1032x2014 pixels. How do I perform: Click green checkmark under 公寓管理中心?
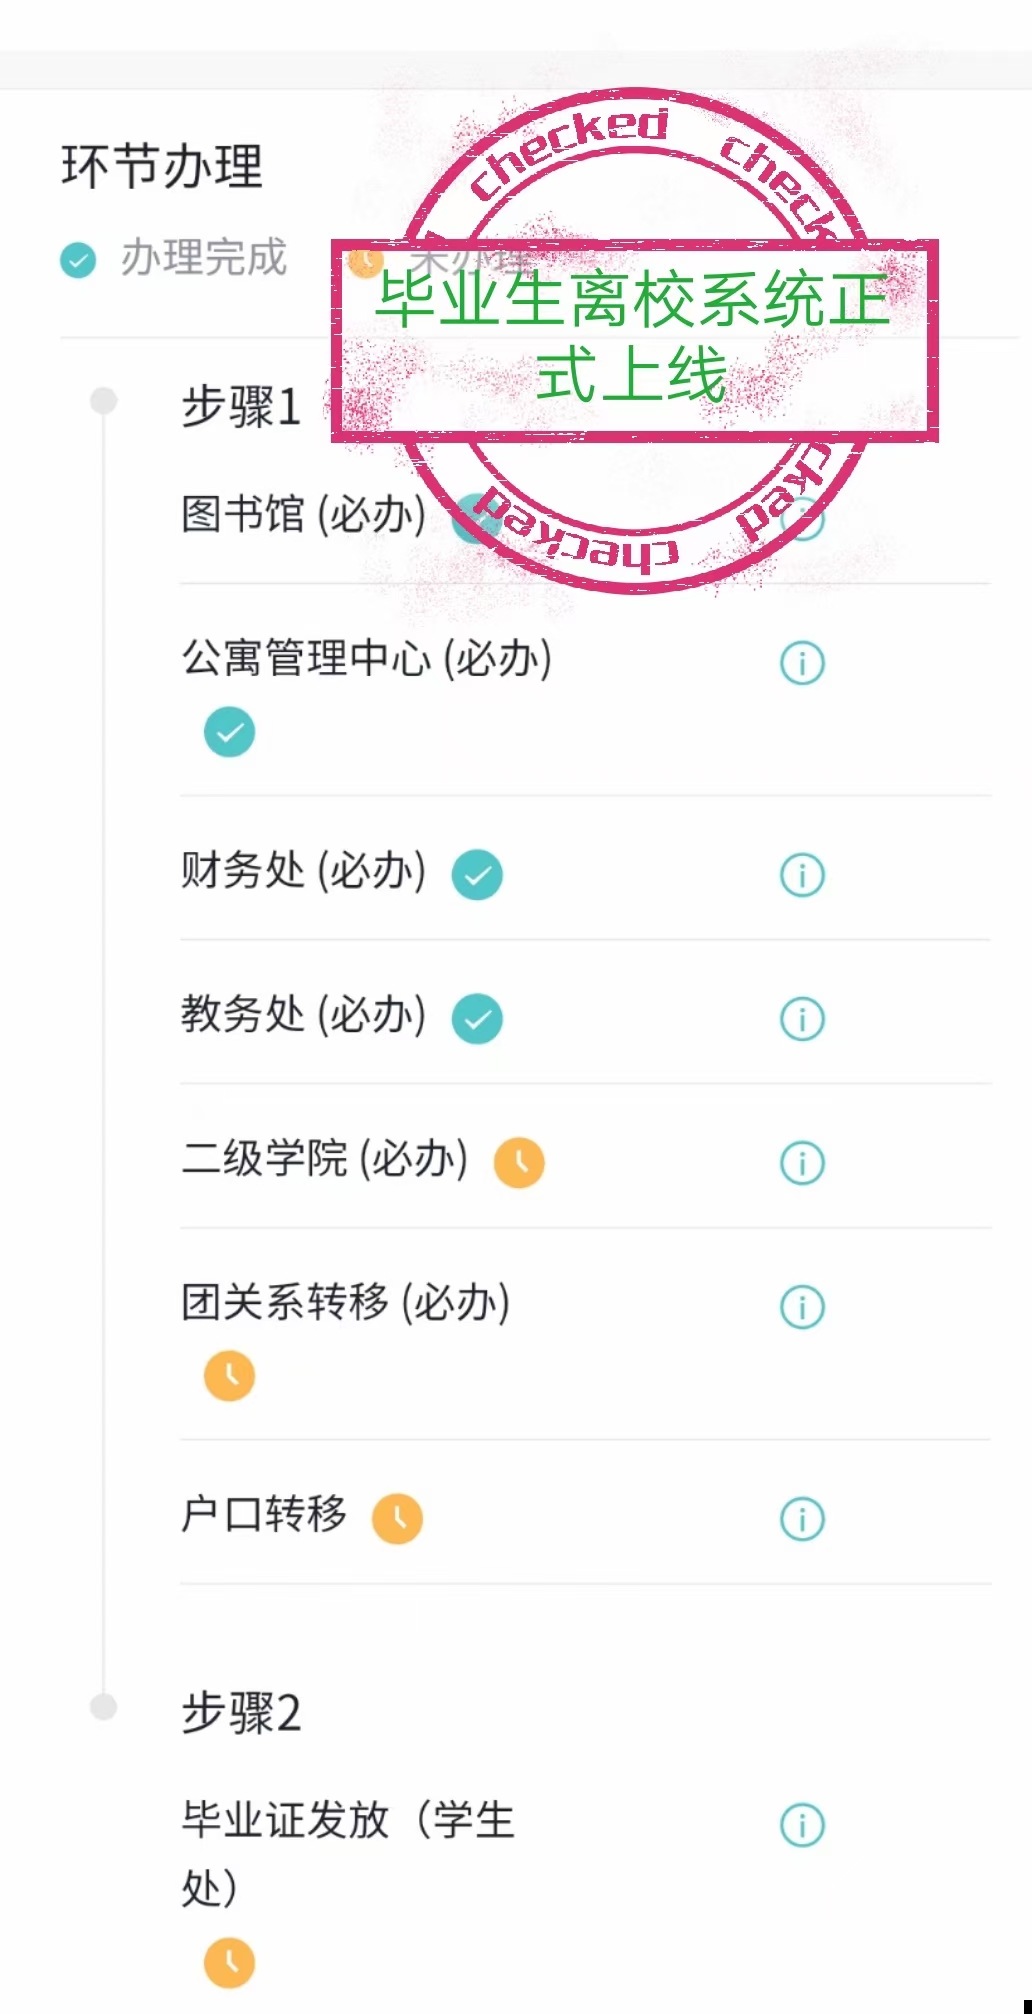coord(229,732)
